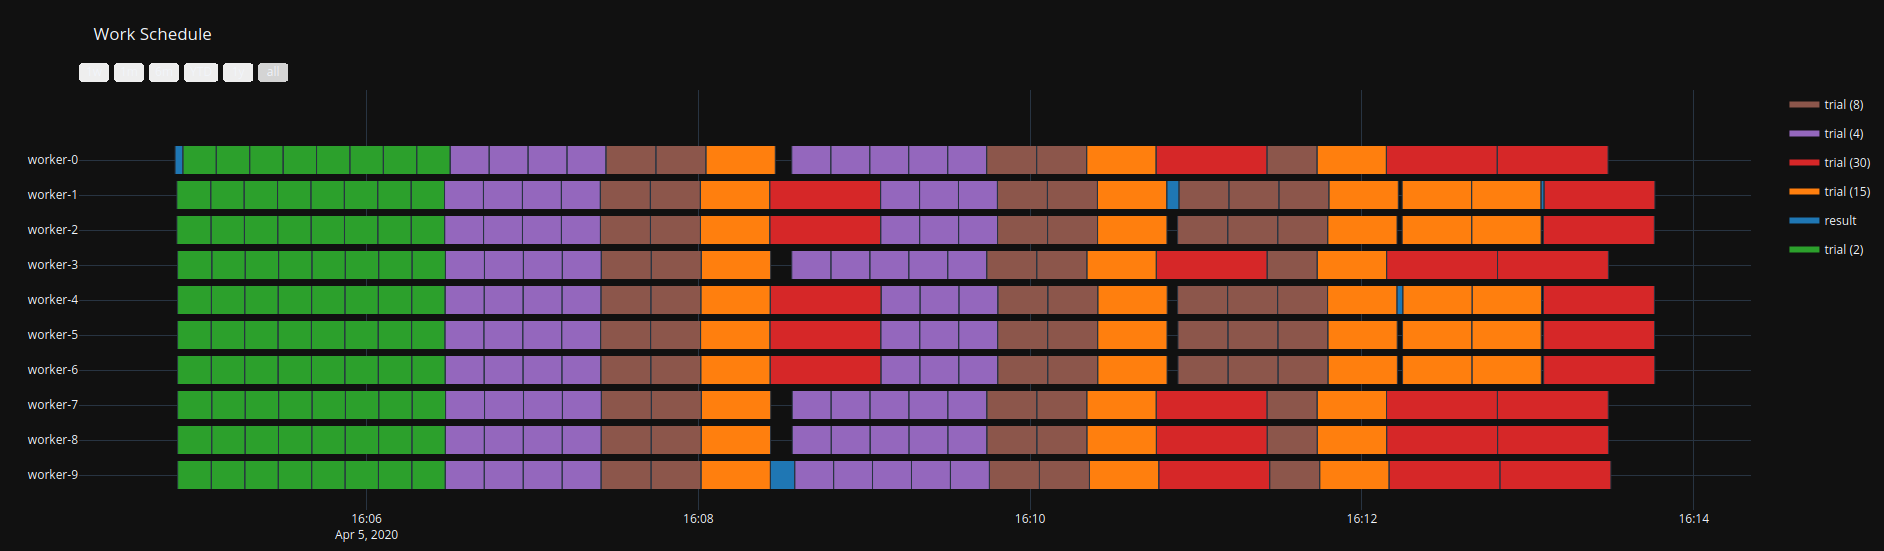1884x551 pixels.
Task: Choose the YTD range selector
Action: click(201, 72)
